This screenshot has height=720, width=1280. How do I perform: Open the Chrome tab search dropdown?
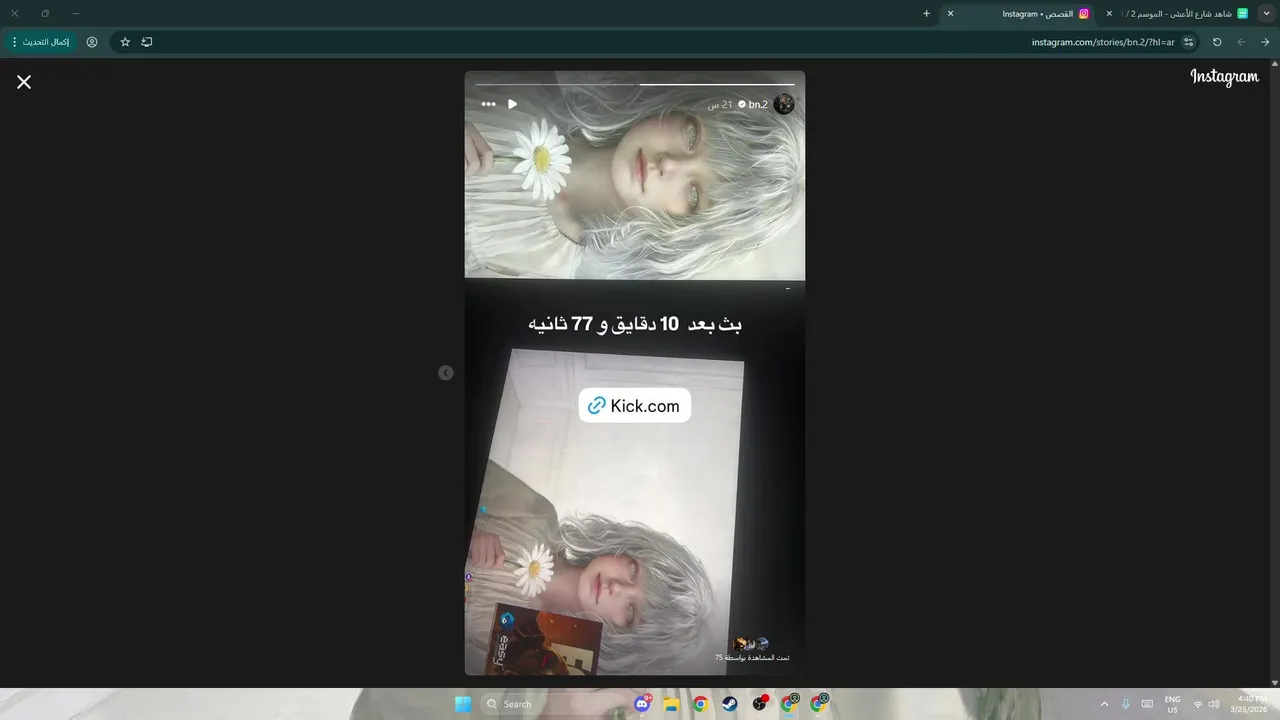tap(1266, 13)
